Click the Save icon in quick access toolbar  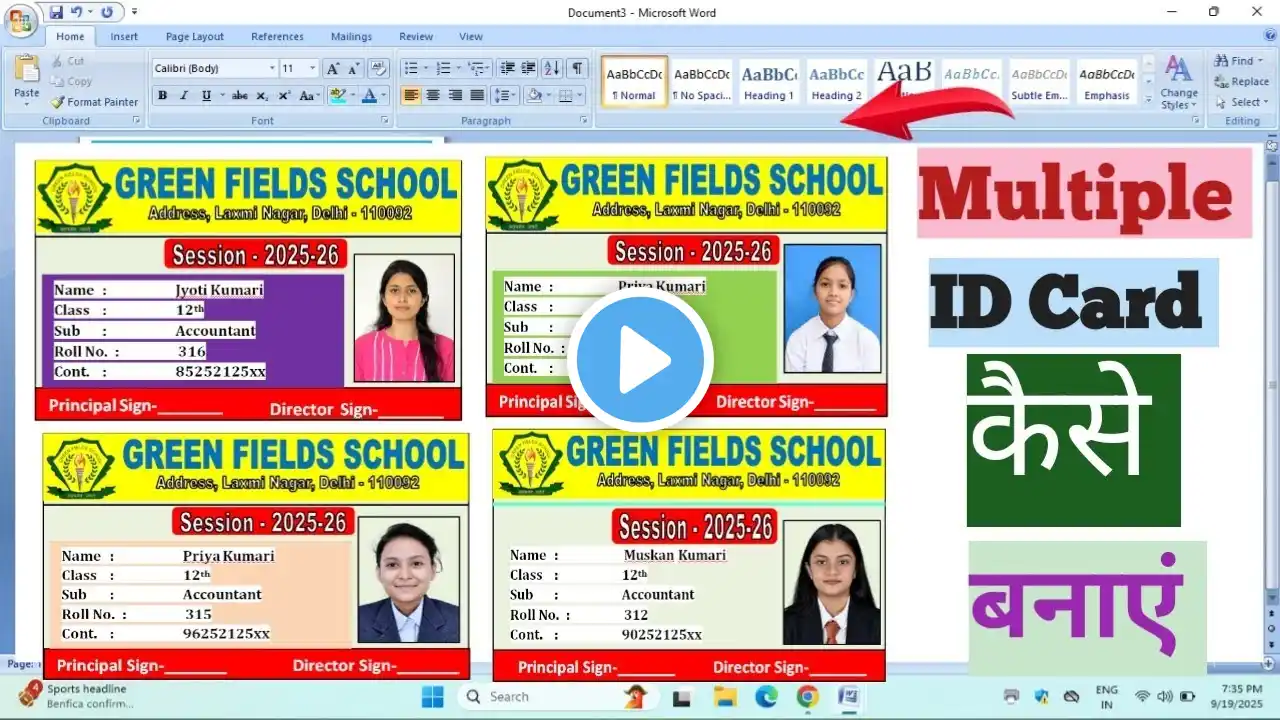coord(56,12)
